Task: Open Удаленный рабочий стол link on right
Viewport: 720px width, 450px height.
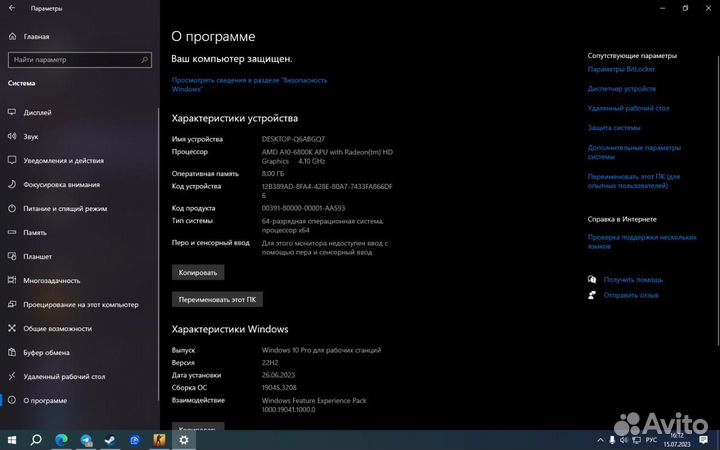Action: [629, 108]
